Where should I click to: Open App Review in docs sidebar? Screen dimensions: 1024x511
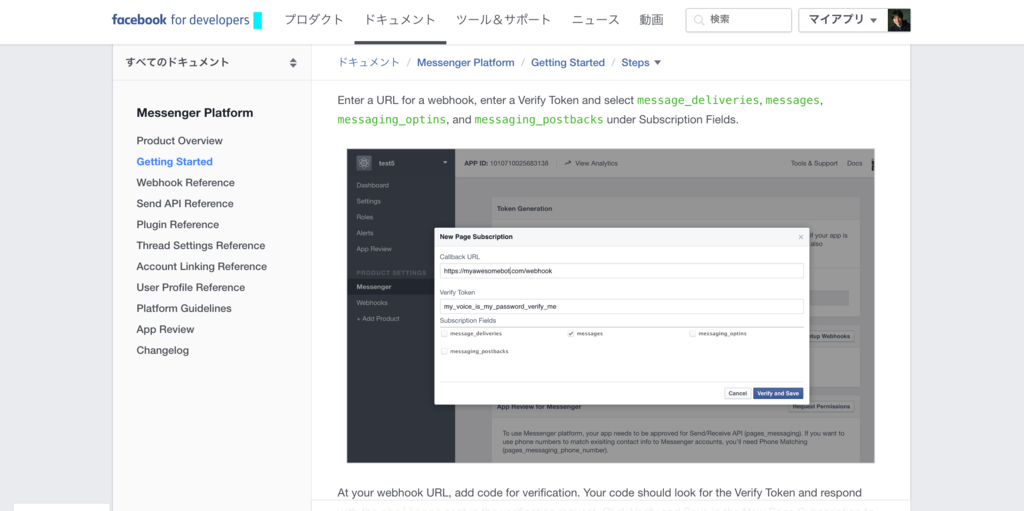pyautogui.click(x=165, y=329)
